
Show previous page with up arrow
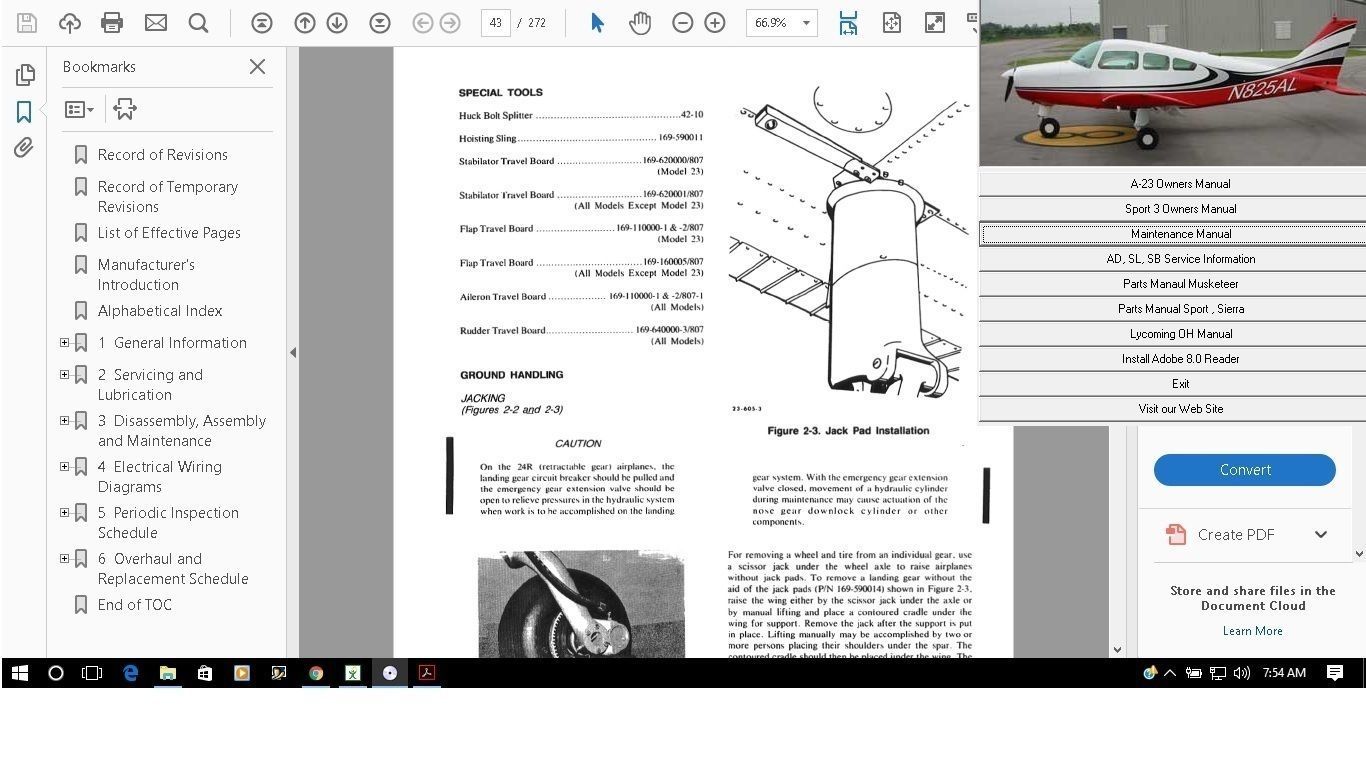305,22
